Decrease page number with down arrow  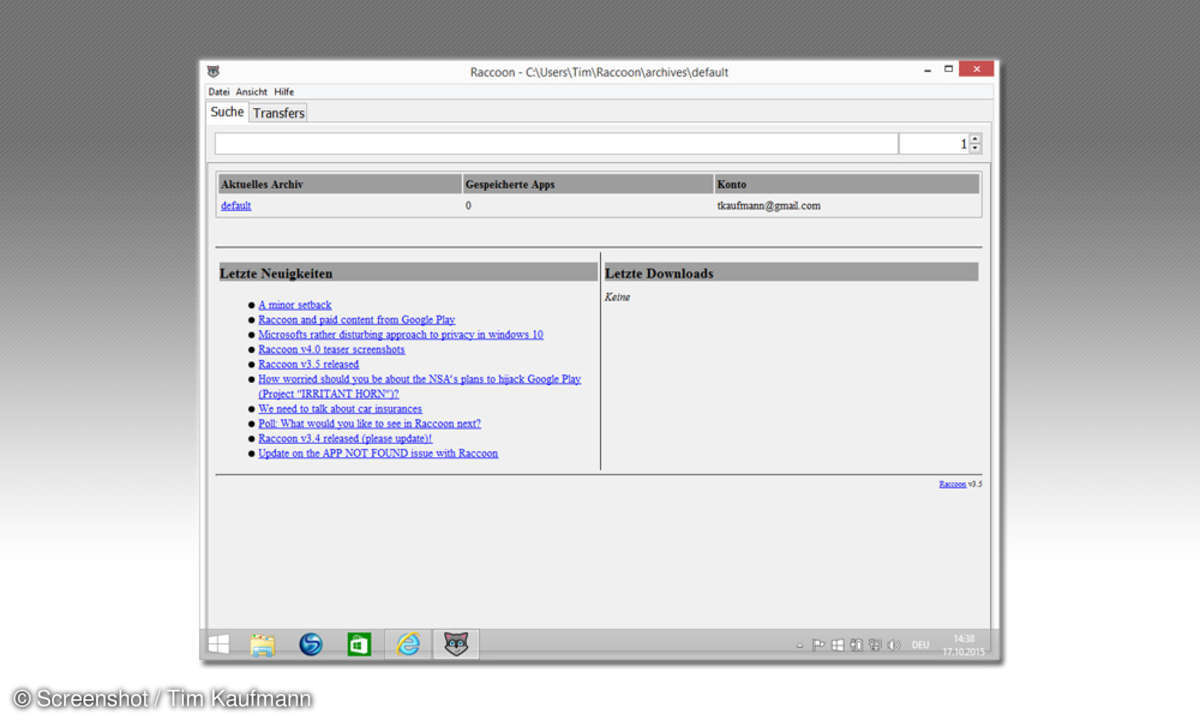point(975,149)
